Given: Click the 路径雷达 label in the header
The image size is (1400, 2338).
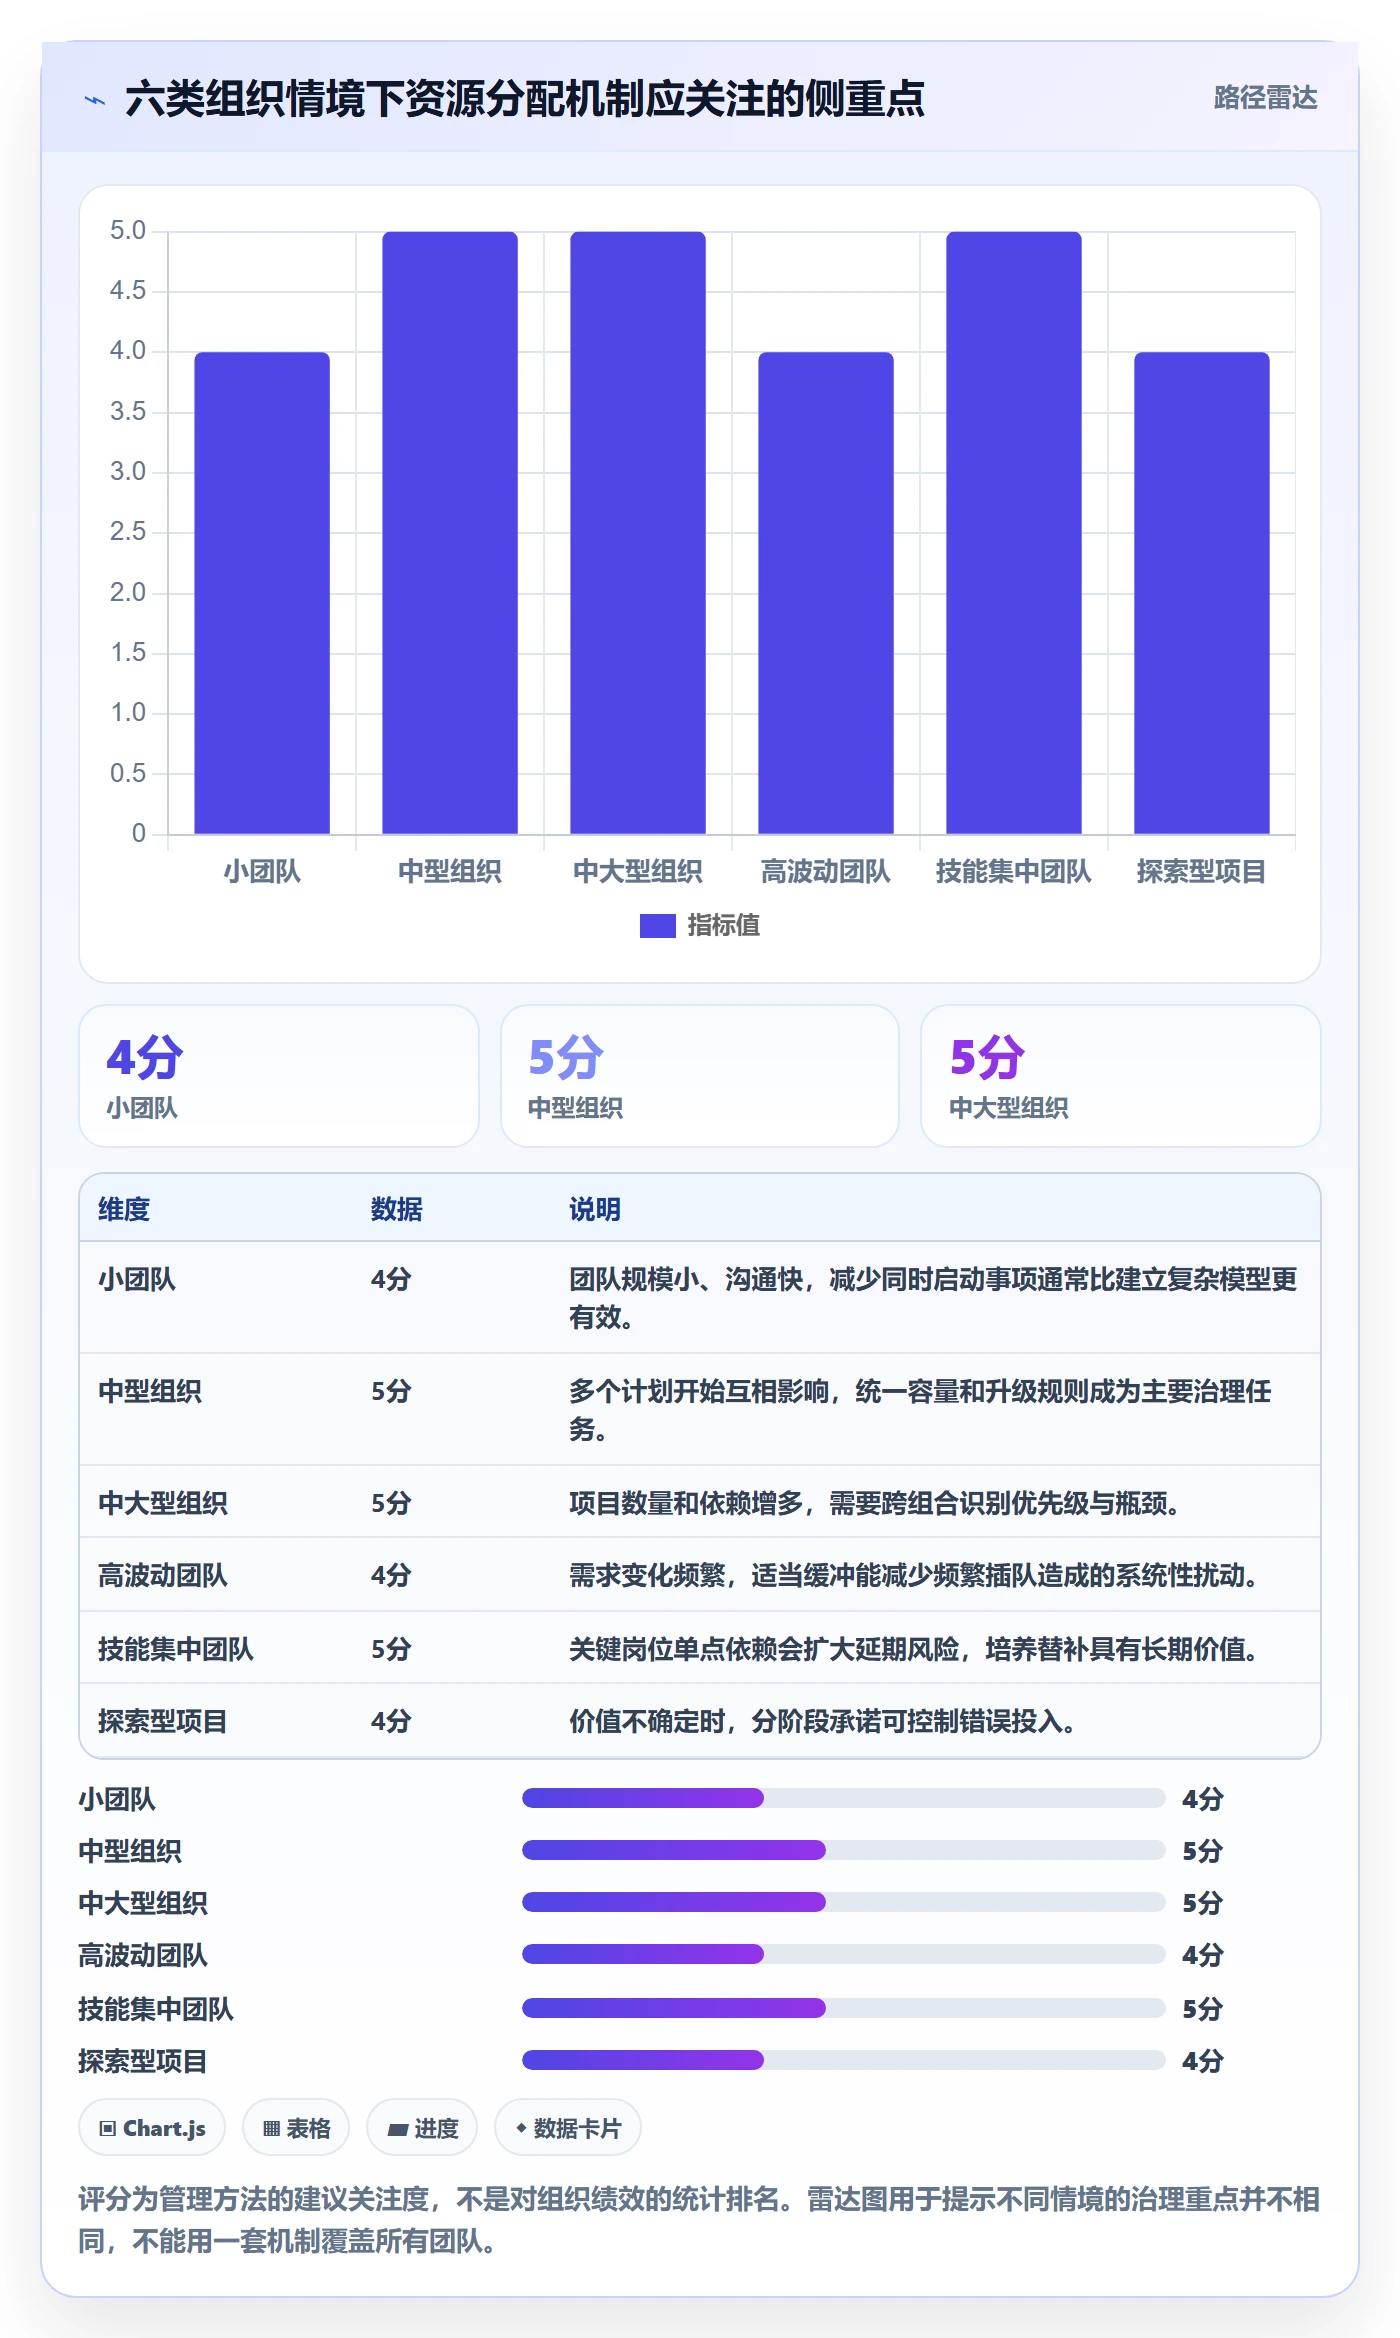Looking at the screenshot, I should point(1265,98).
